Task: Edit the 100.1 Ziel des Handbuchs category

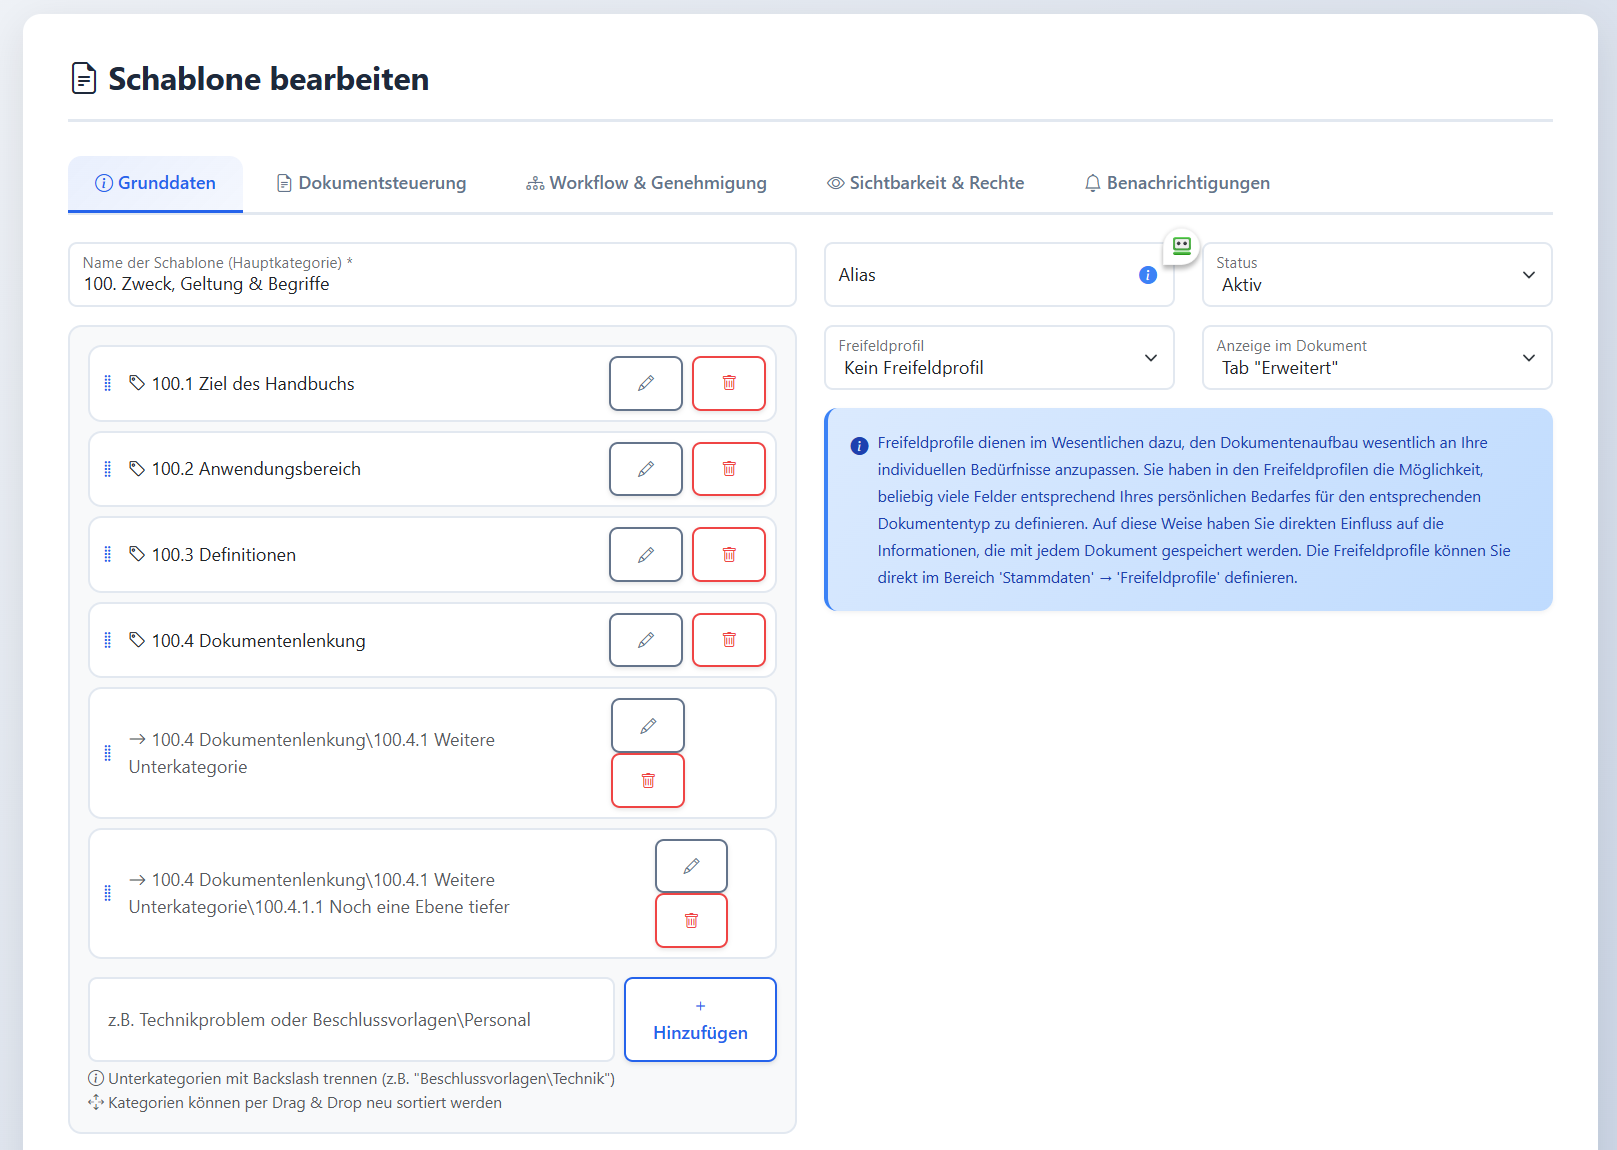Action: click(645, 383)
